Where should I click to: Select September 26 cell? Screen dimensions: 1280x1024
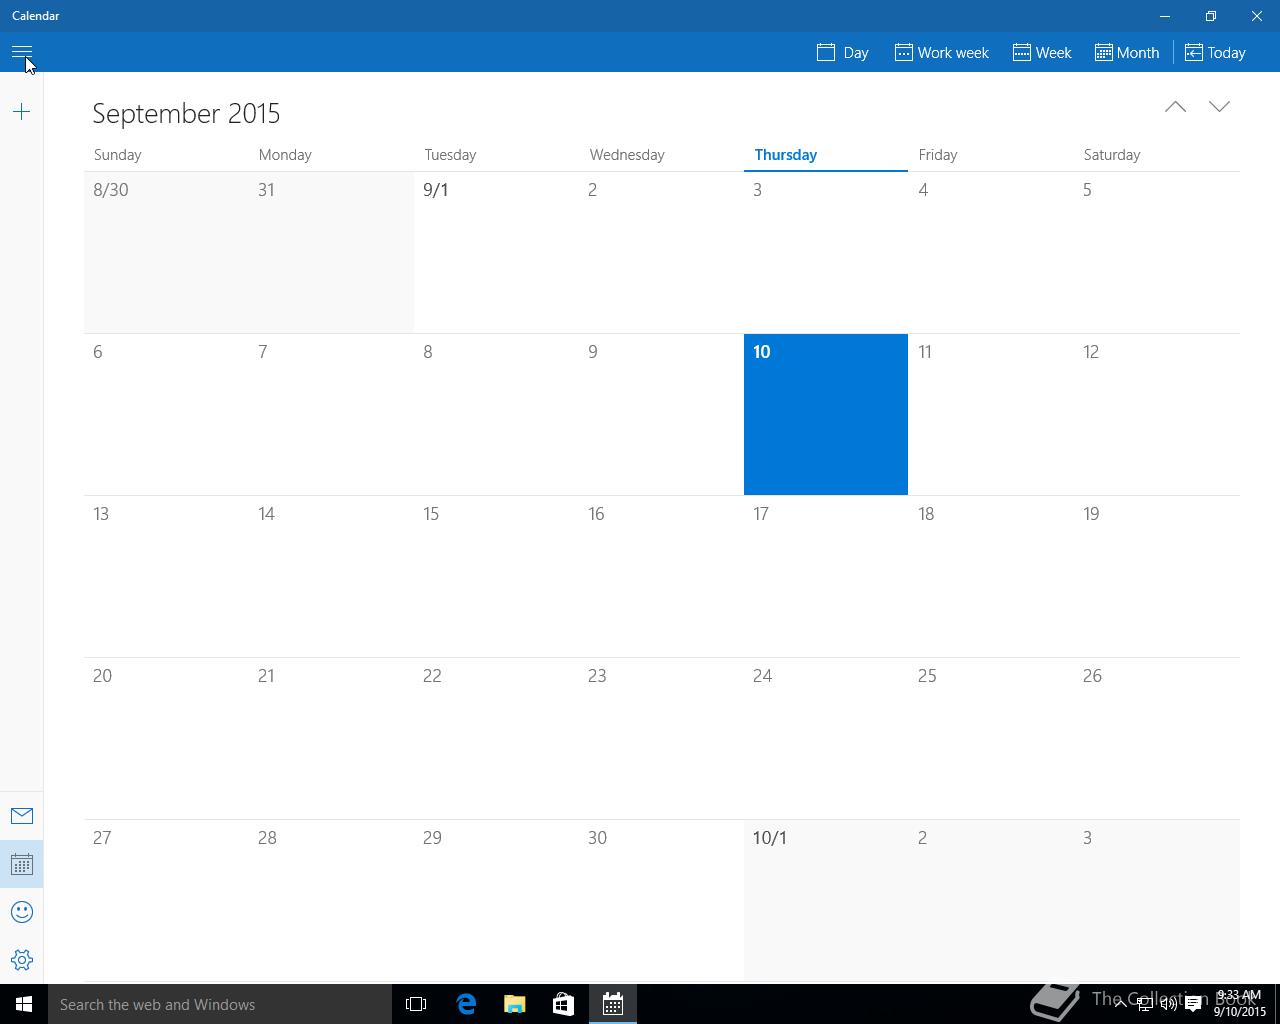[1157, 738]
